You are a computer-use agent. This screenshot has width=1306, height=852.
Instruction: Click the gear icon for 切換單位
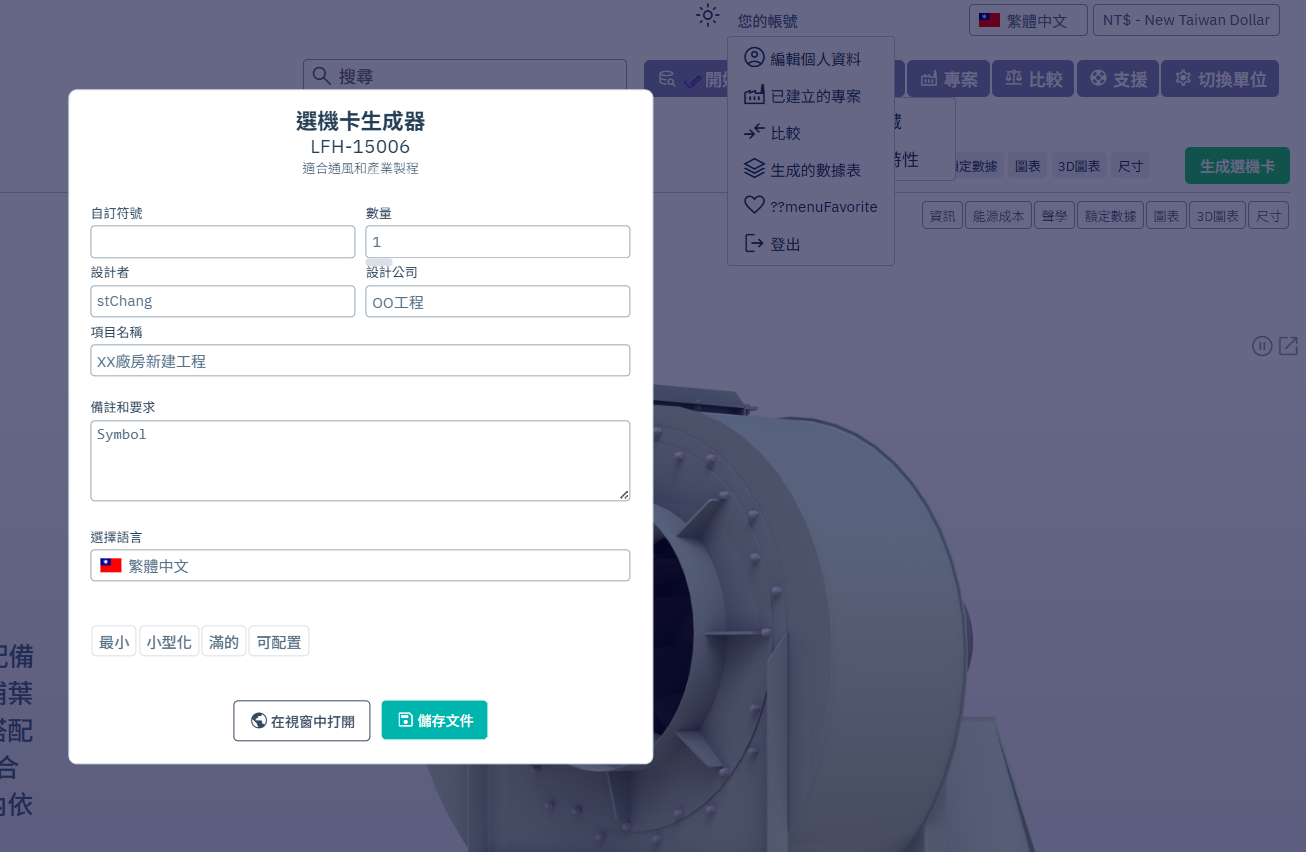click(1183, 78)
